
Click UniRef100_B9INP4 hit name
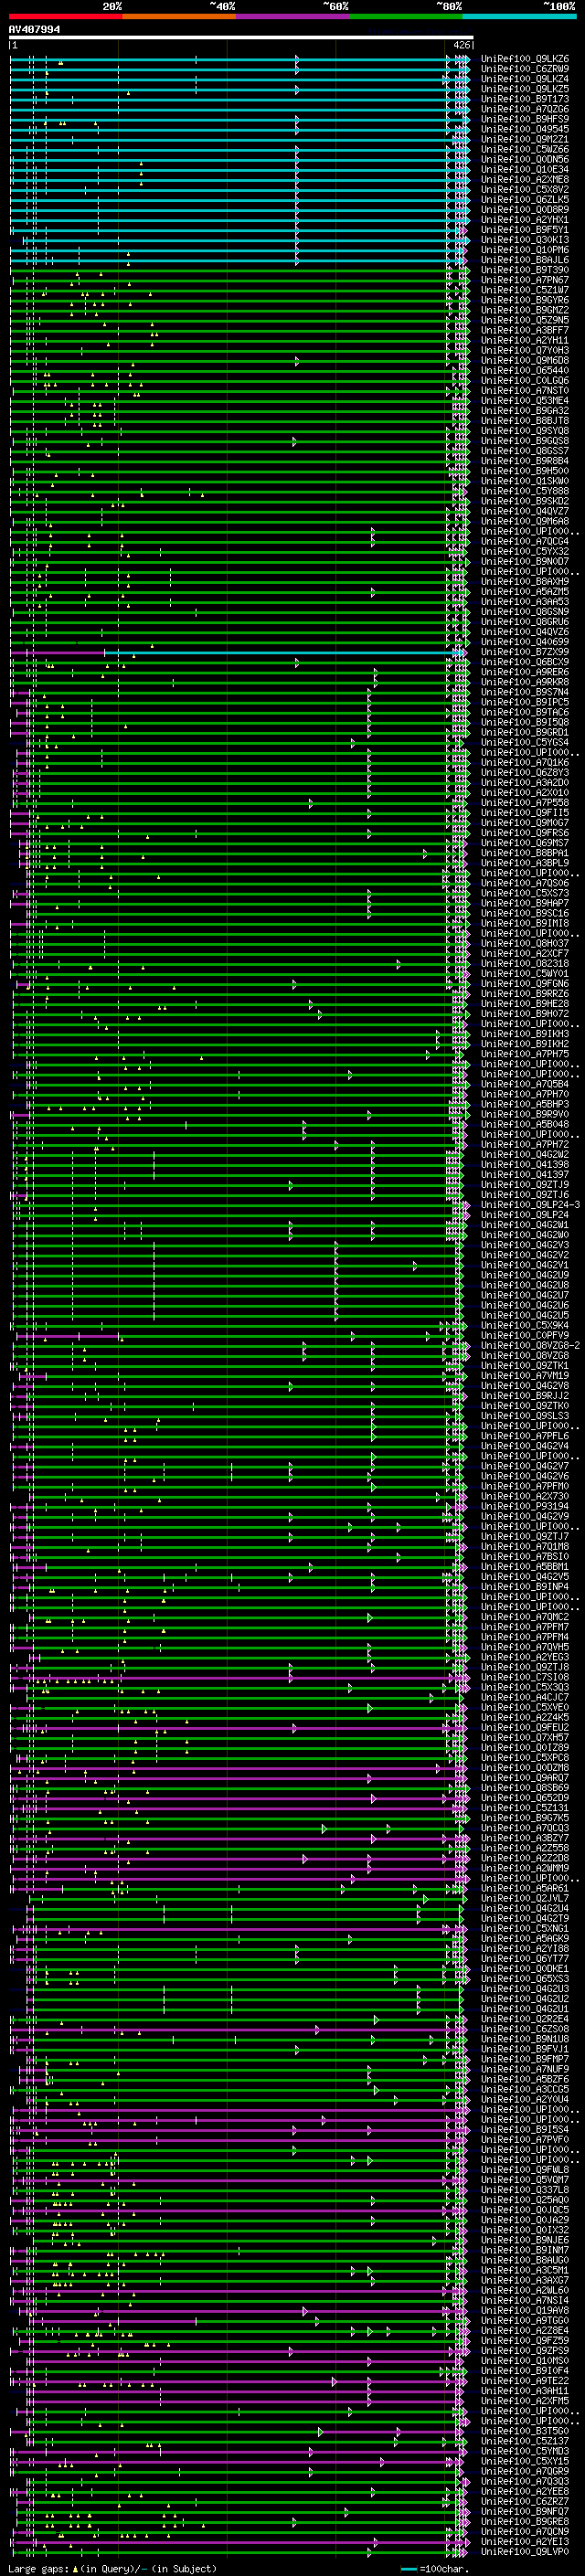tap(525, 1586)
